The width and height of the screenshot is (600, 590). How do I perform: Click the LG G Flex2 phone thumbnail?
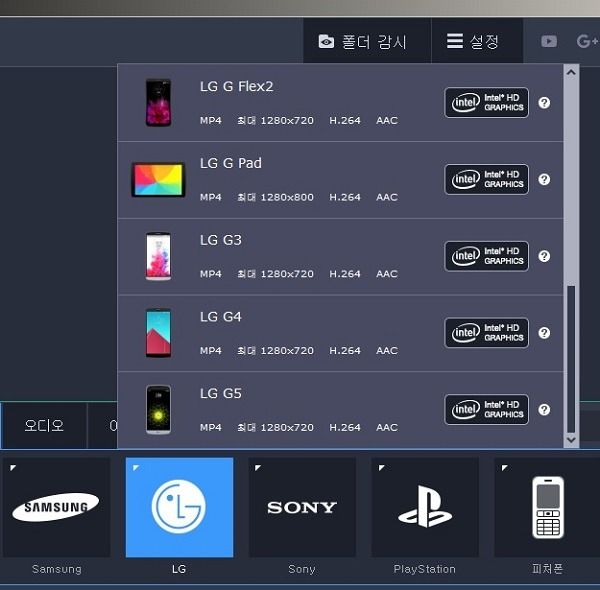point(158,103)
